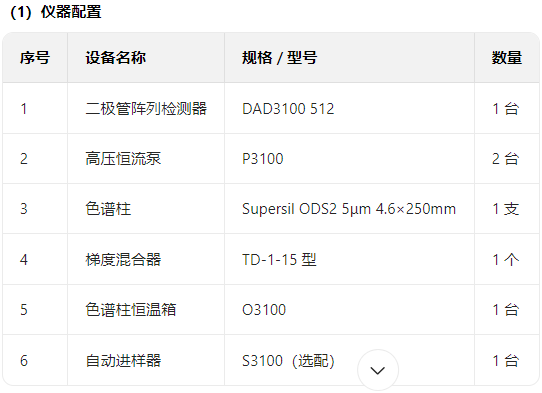Click the P3100 model cell
Viewport: 542px width, 393px height.
click(x=349, y=159)
